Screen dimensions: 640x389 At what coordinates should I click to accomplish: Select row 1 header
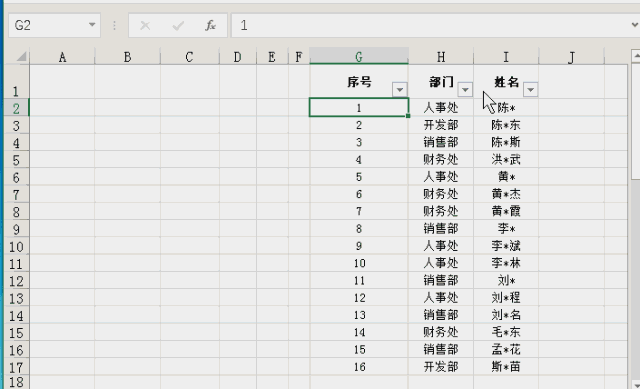pyautogui.click(x=16, y=82)
